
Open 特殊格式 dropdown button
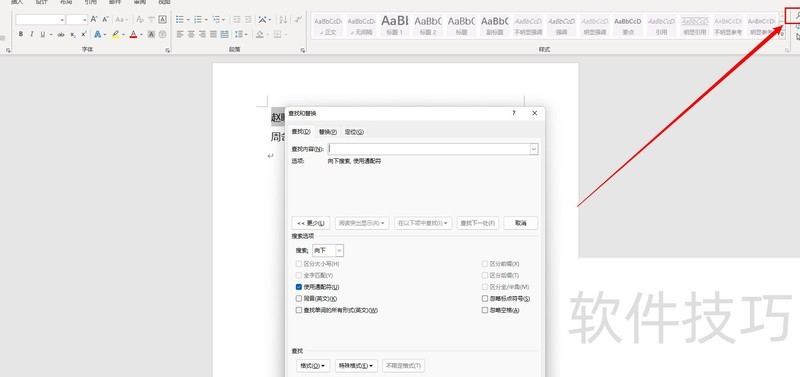pyautogui.click(x=356, y=366)
